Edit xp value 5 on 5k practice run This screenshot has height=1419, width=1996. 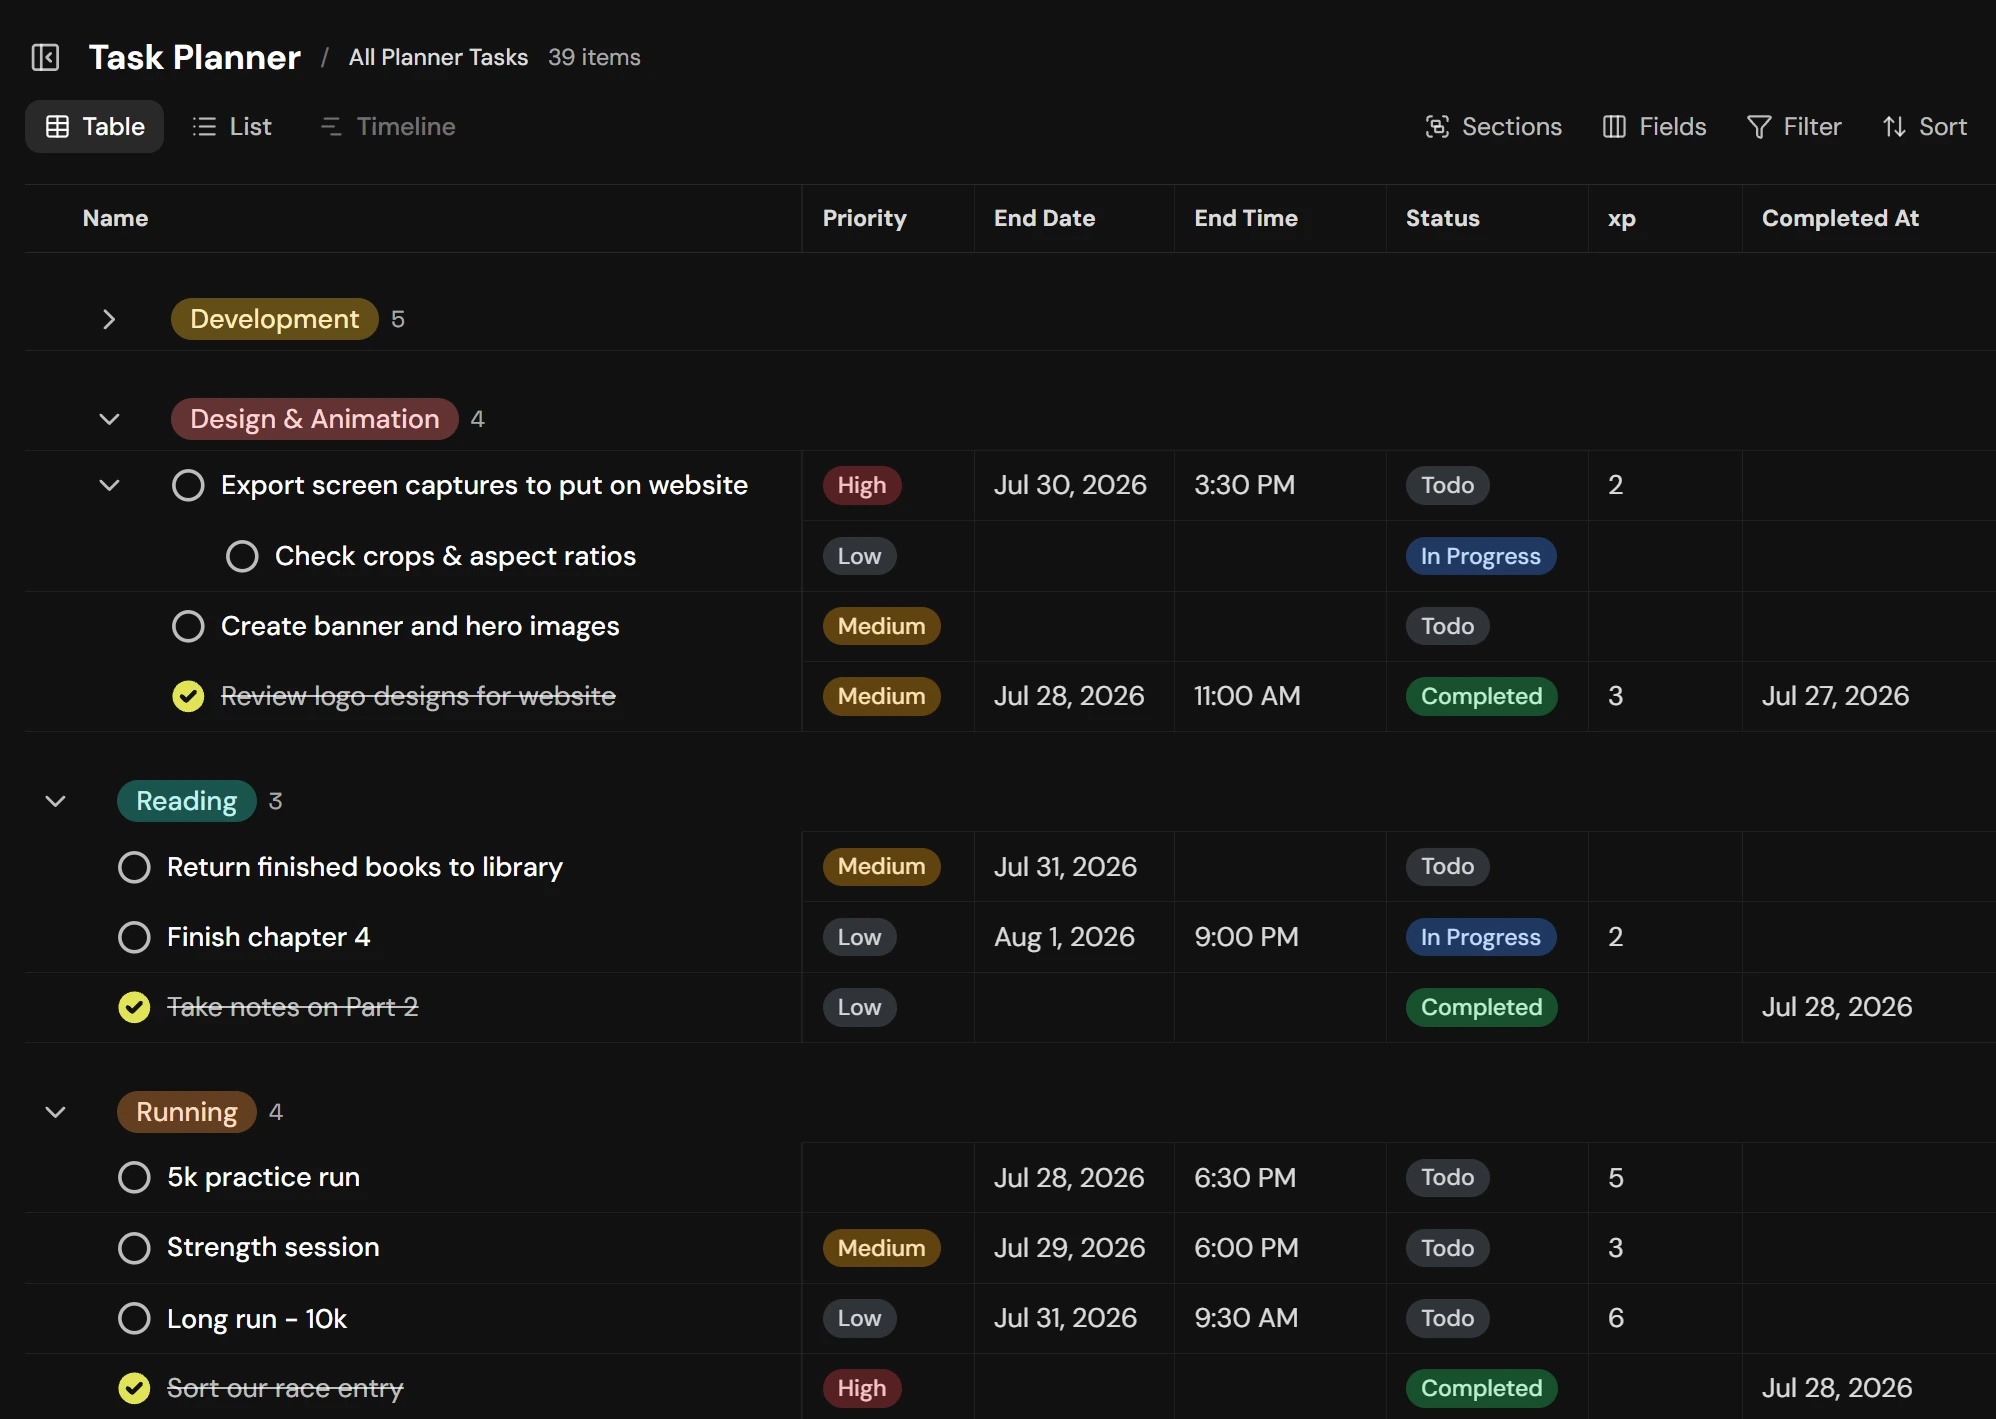[x=1665, y=1178]
